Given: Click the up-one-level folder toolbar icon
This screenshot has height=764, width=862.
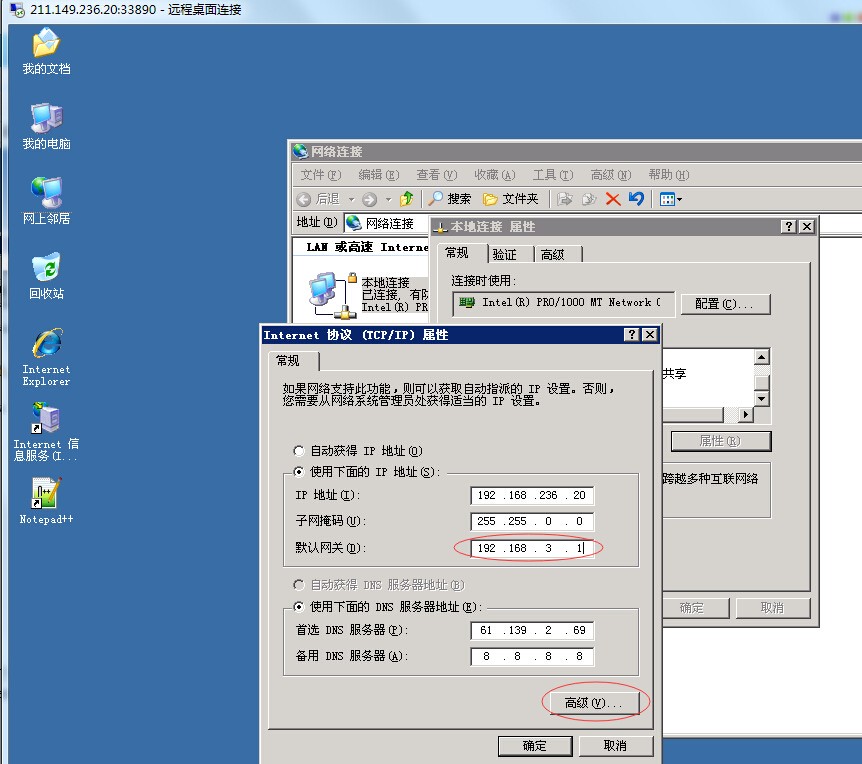Looking at the screenshot, I should tap(407, 199).
